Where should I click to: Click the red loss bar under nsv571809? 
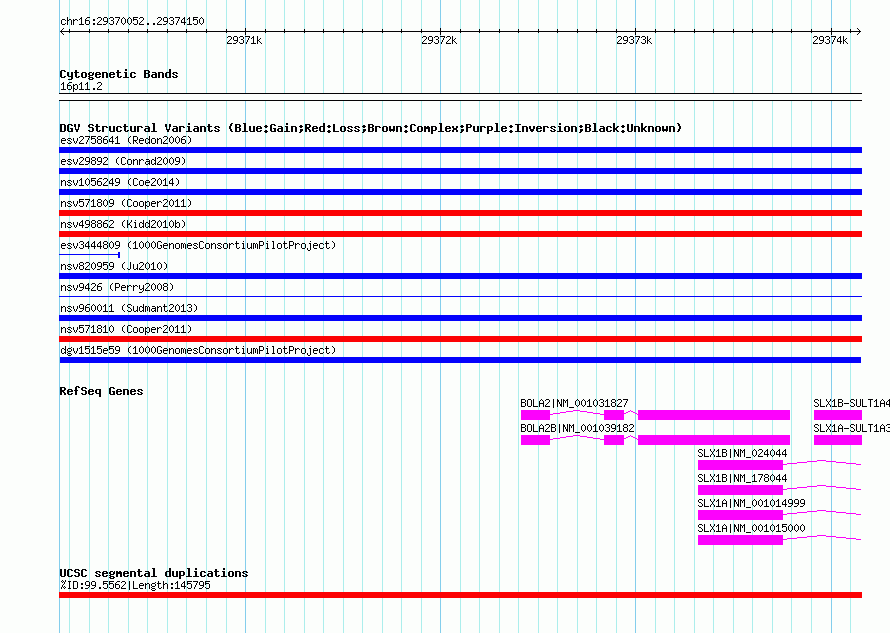[x=460, y=213]
